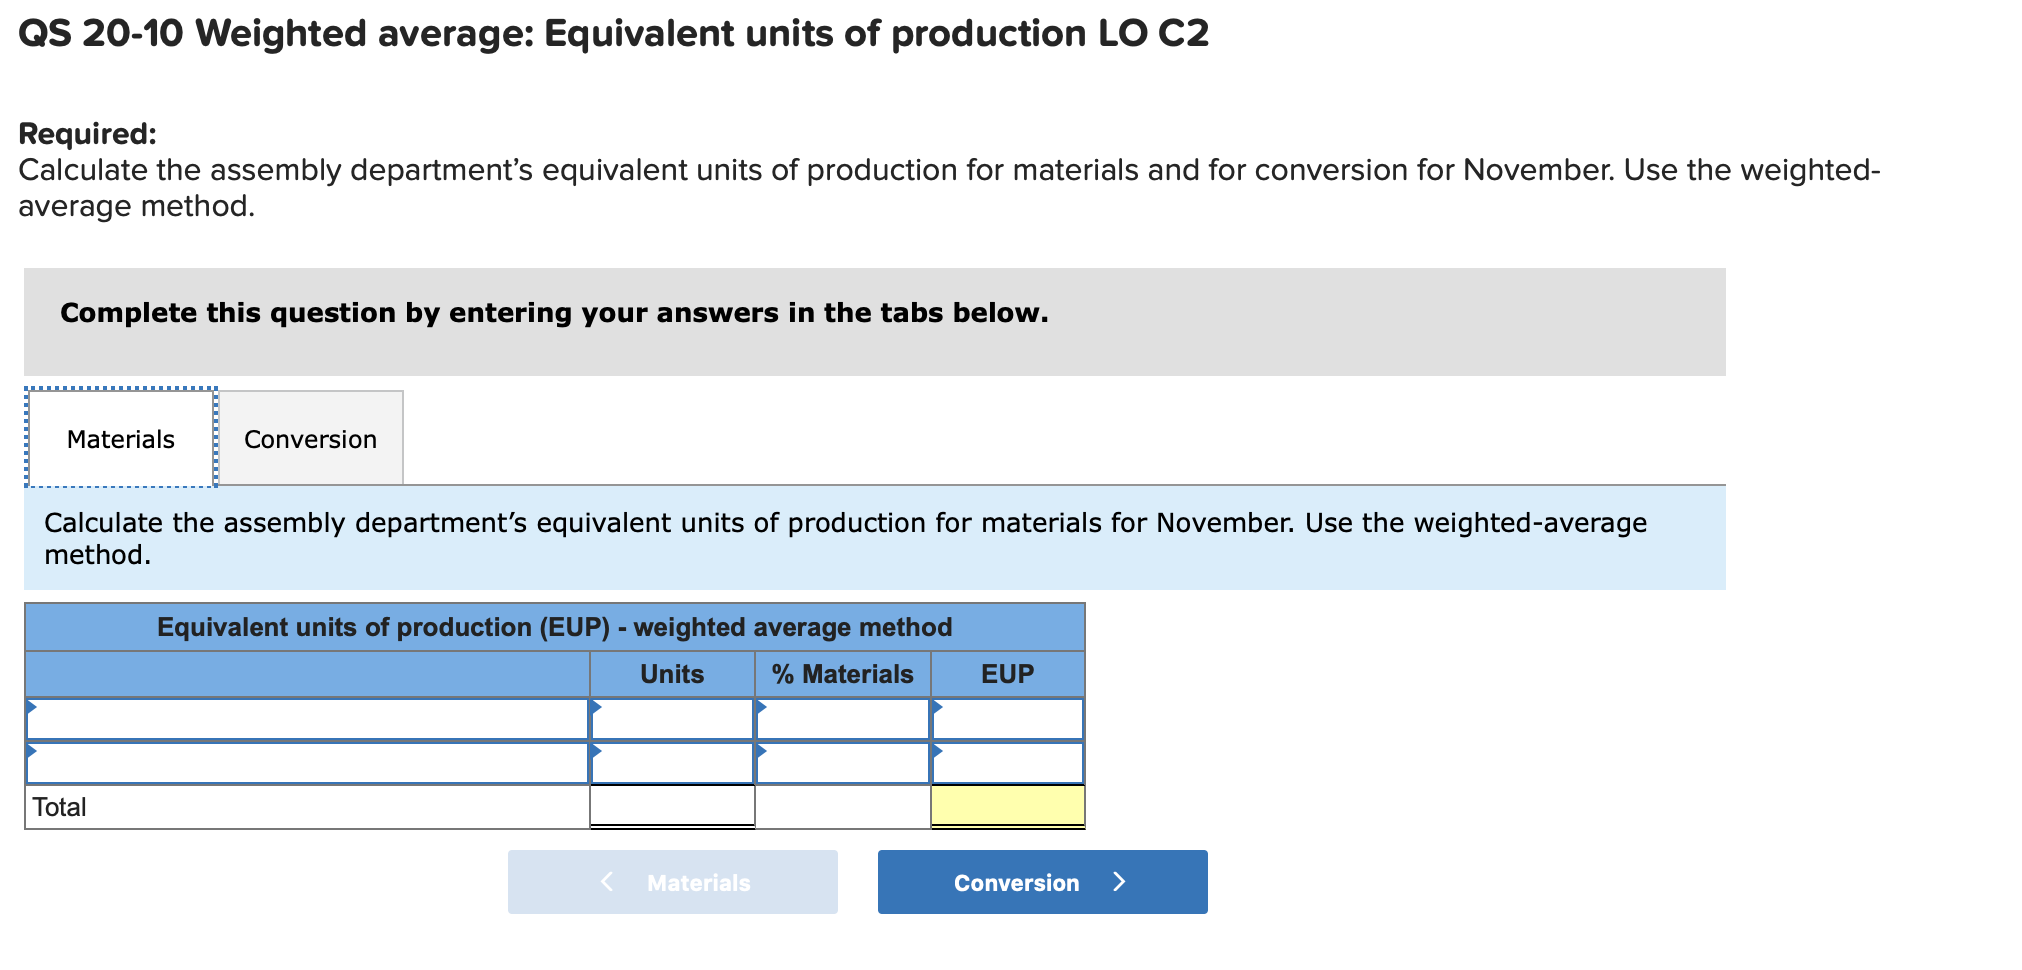
Task: Click the % Materials column header
Action: (x=843, y=673)
